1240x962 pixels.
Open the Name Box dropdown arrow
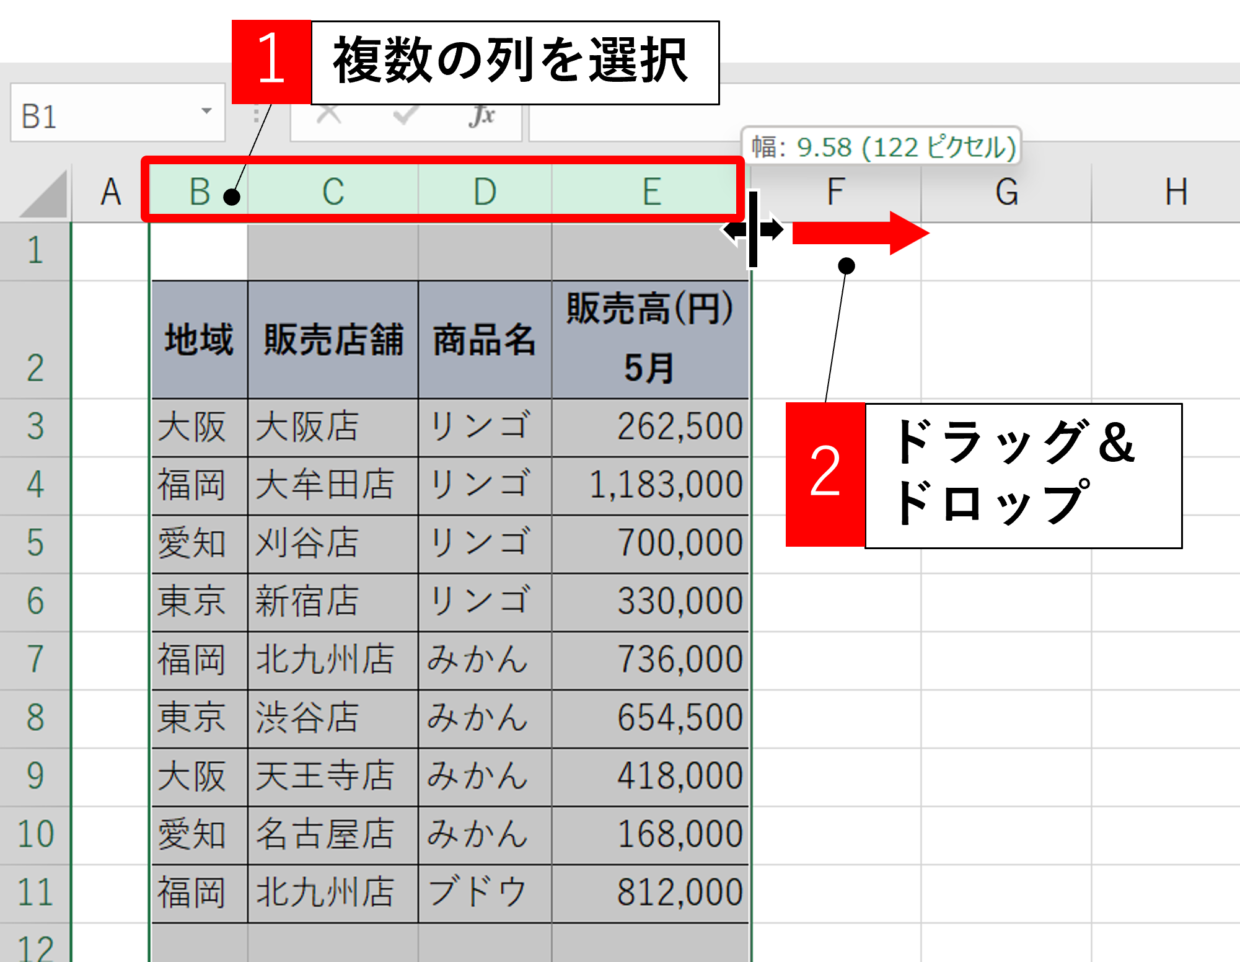206,112
